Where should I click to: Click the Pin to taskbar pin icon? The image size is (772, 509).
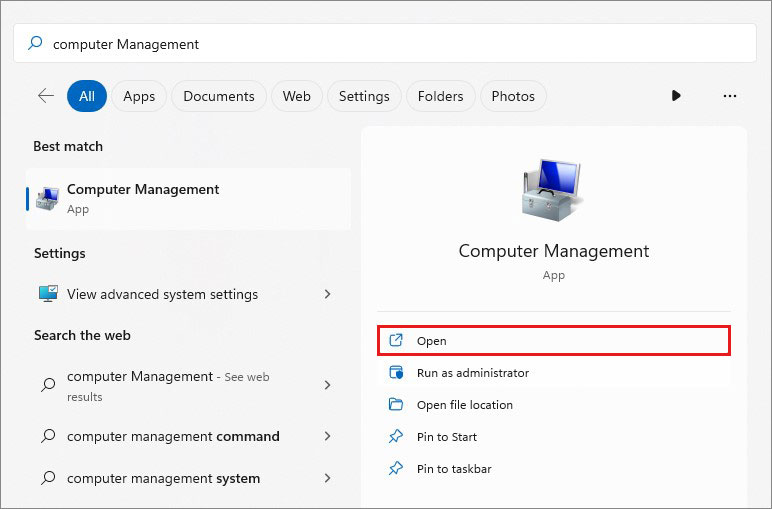click(x=396, y=469)
